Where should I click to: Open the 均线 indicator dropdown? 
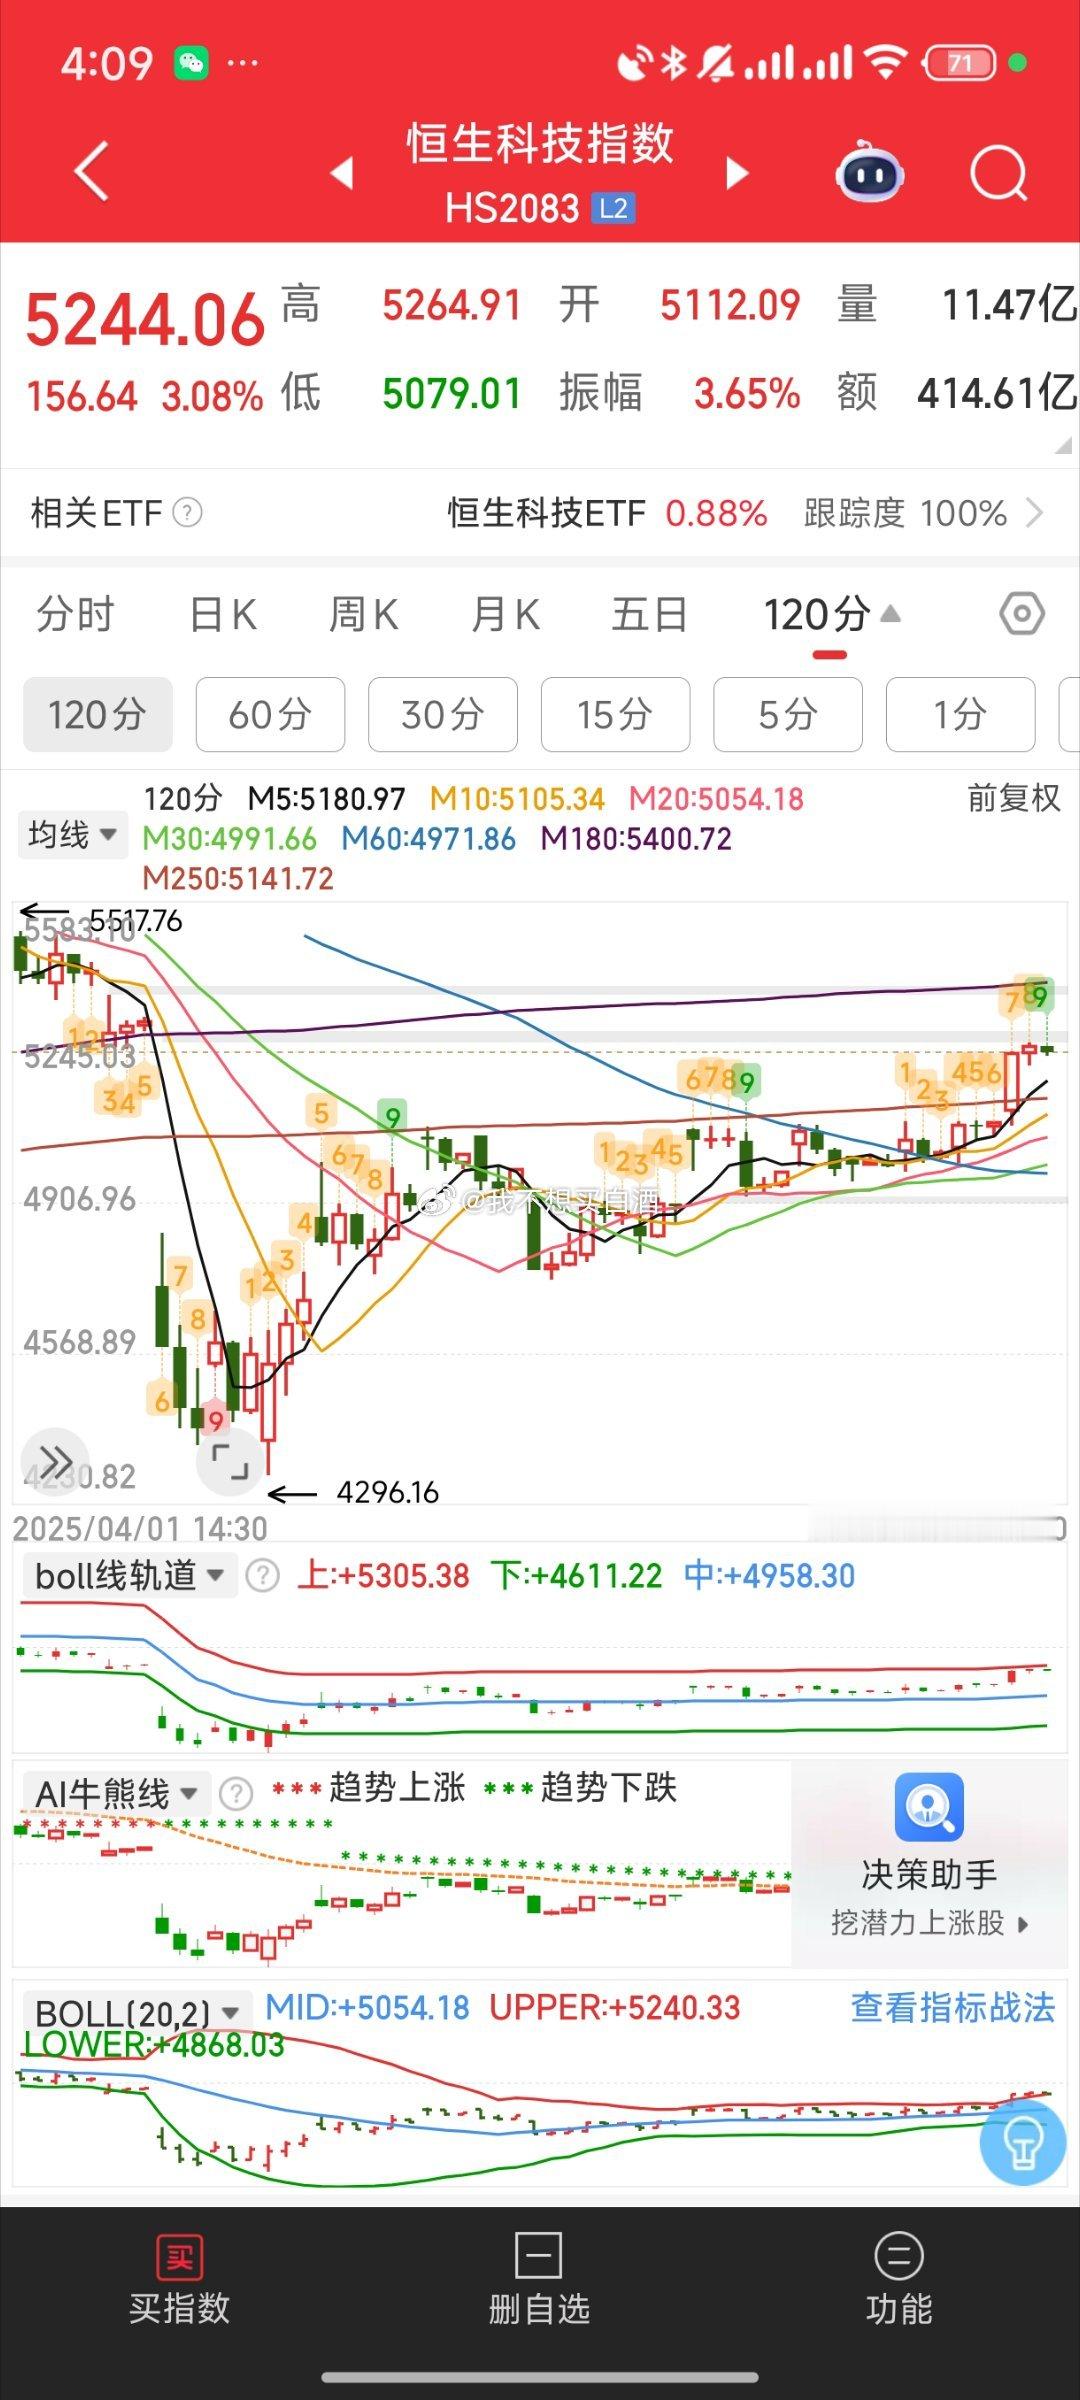[72, 835]
